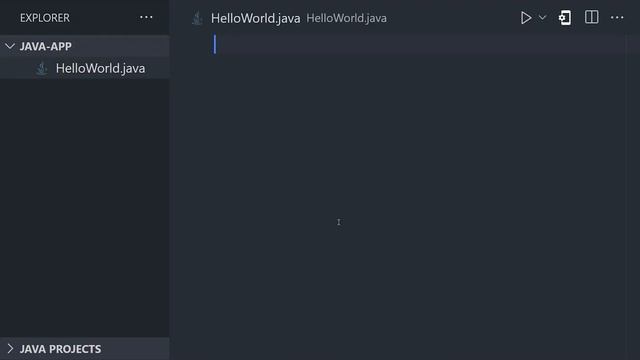640x360 pixels.
Task: Click the open changes icon in the editor toolbar
Action: pyautogui.click(x=565, y=18)
